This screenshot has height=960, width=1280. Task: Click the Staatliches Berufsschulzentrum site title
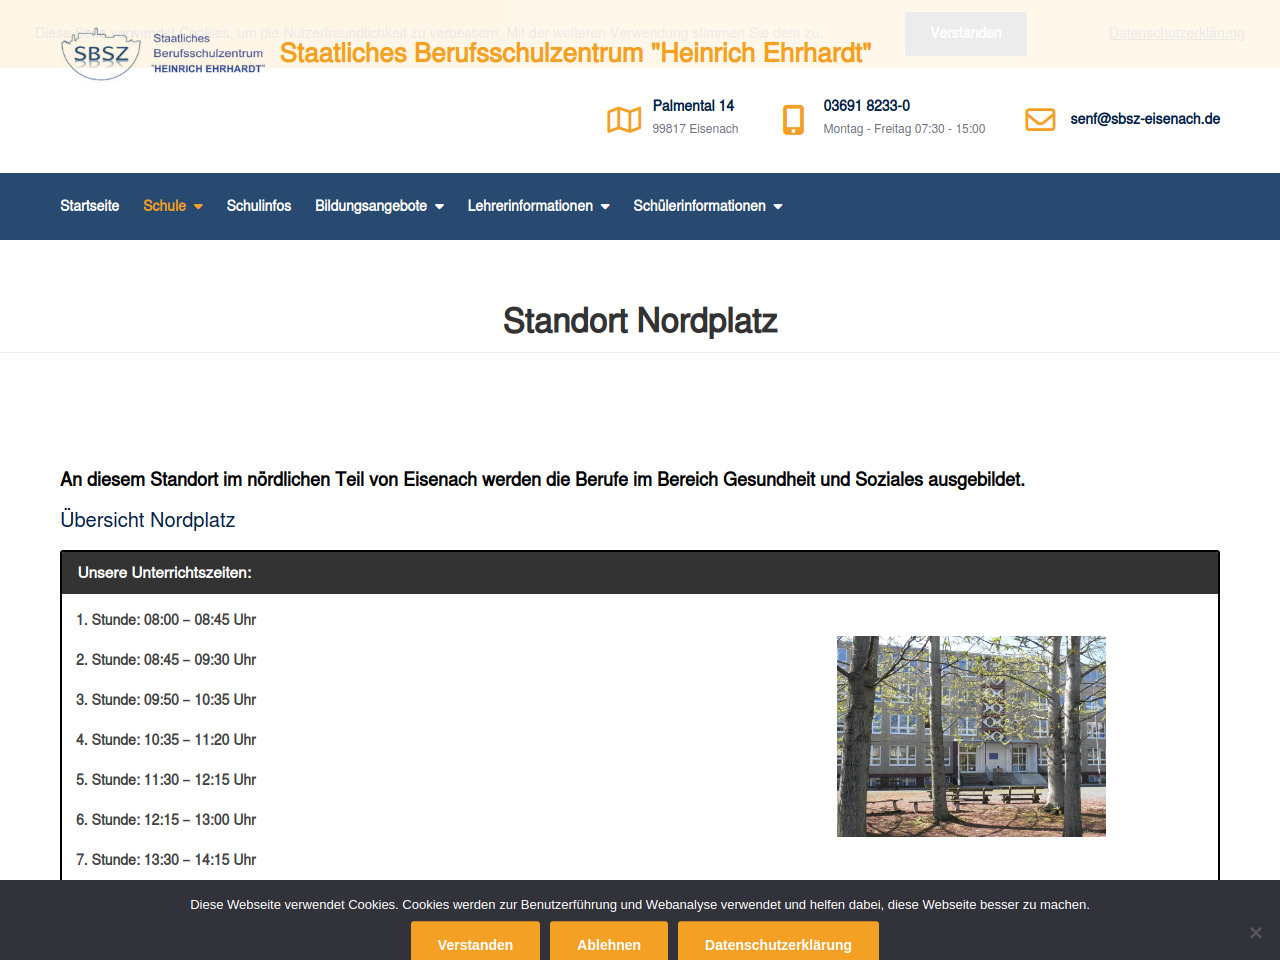tap(575, 53)
